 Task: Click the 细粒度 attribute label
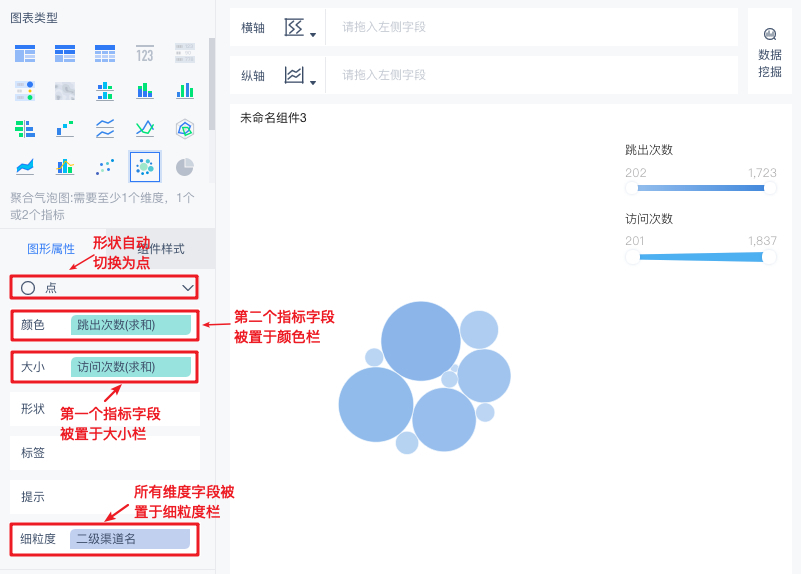38,539
